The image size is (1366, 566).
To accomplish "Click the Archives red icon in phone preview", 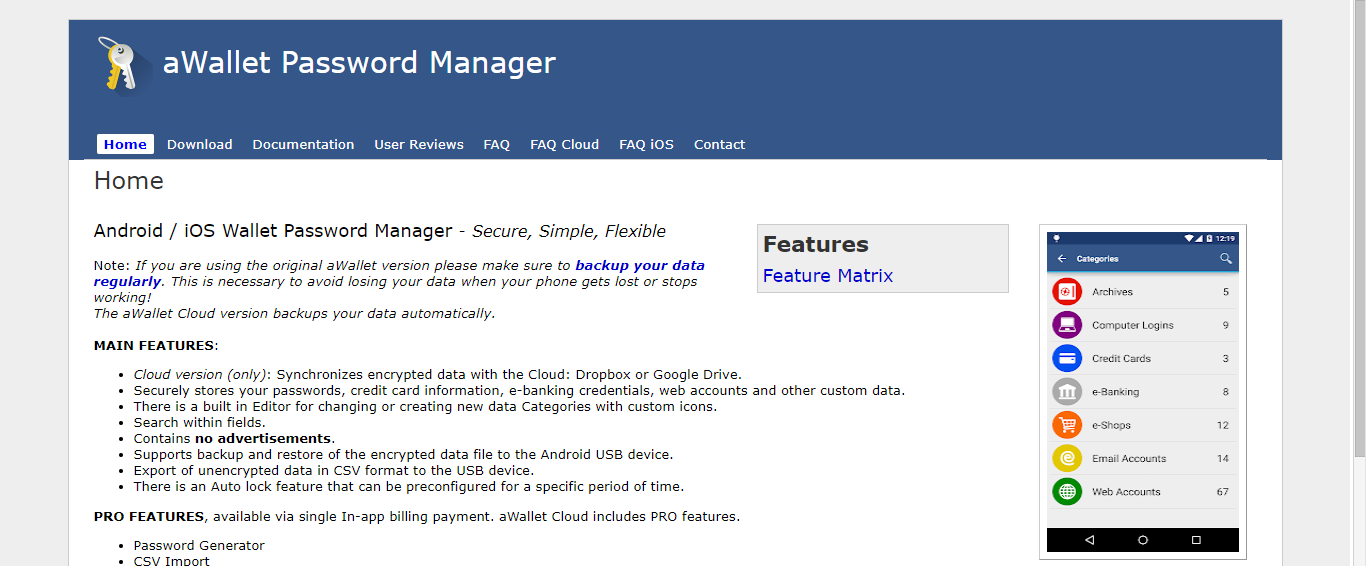I will click(x=1067, y=292).
